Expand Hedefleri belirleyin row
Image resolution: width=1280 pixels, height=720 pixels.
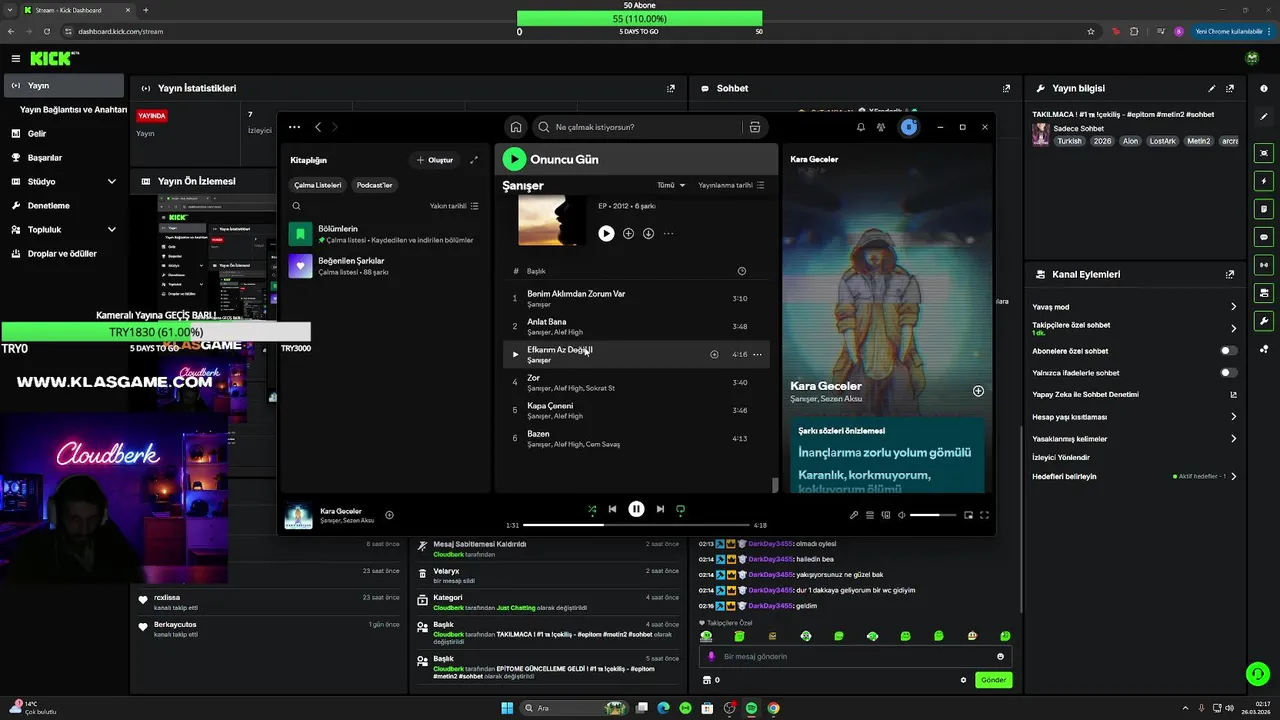point(1233,477)
